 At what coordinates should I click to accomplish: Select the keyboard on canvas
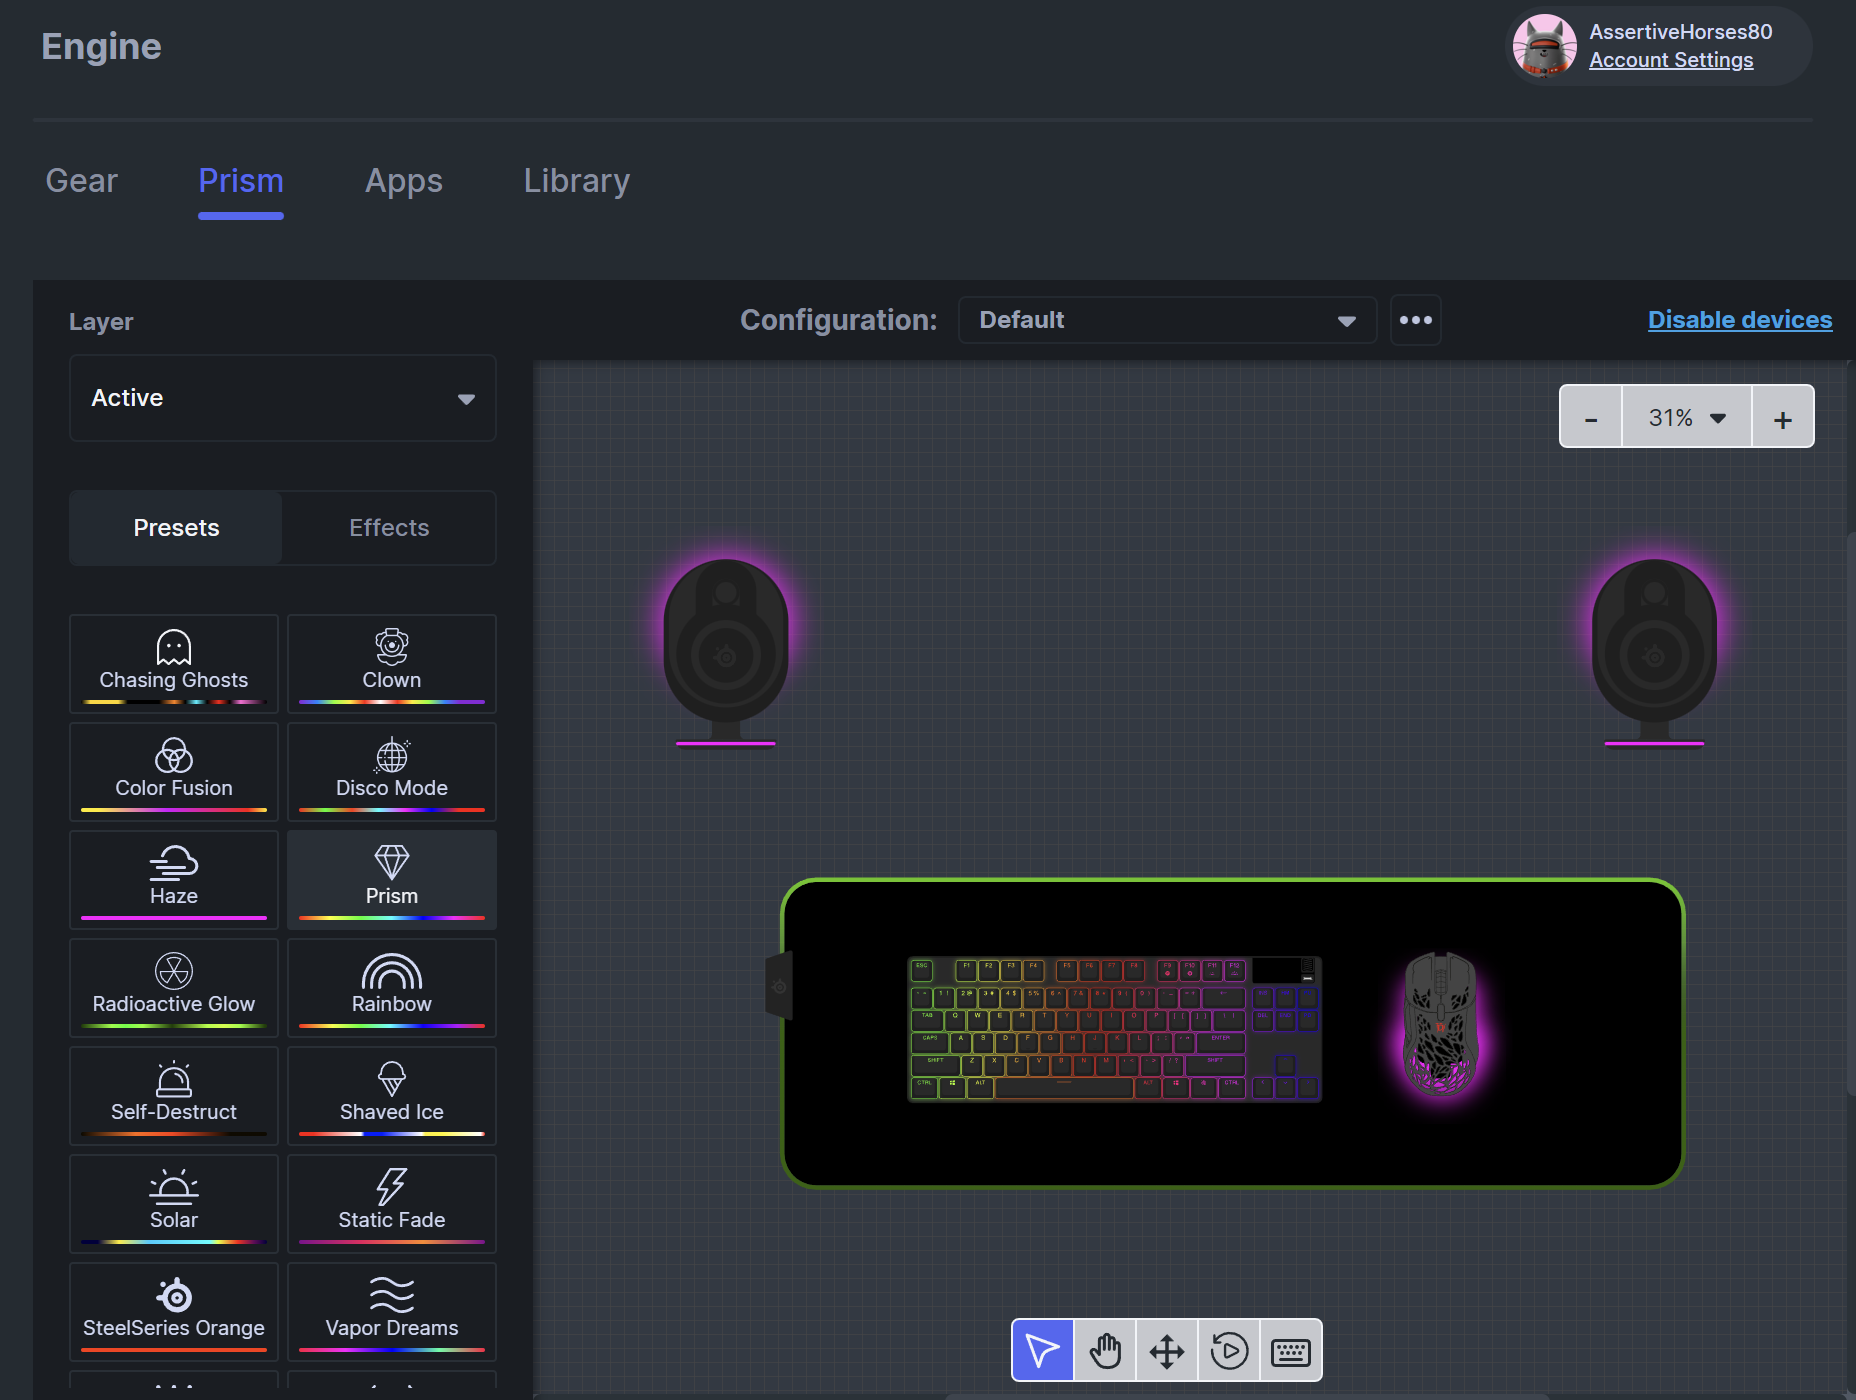coord(1114,1029)
